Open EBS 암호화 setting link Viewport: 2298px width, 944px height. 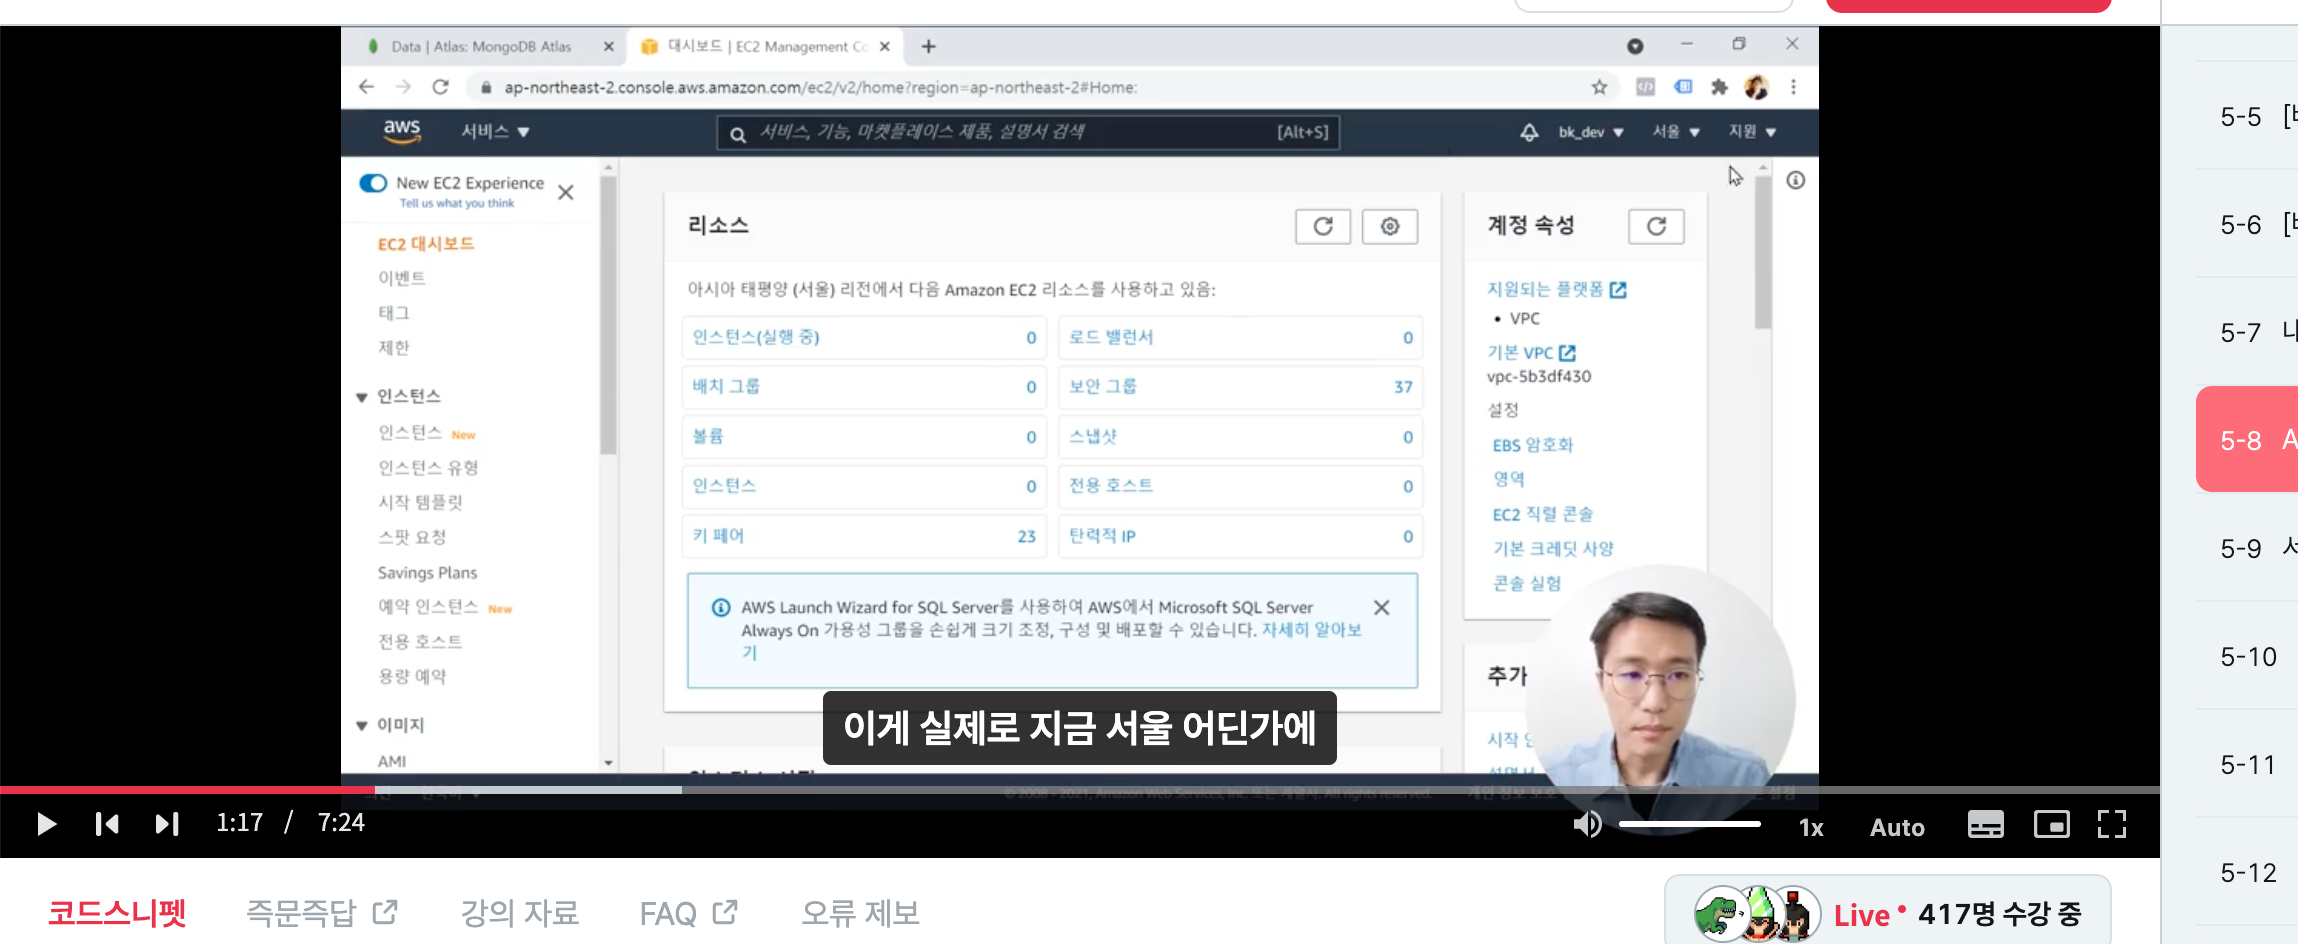click(1533, 445)
